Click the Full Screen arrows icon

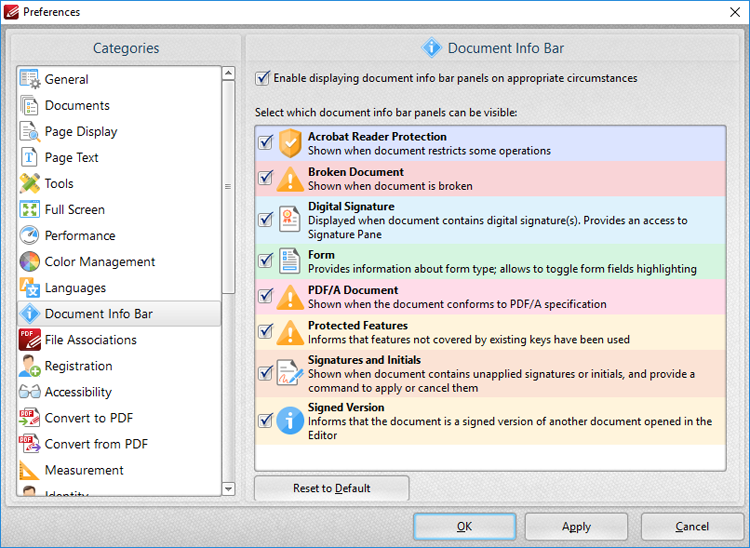30,209
